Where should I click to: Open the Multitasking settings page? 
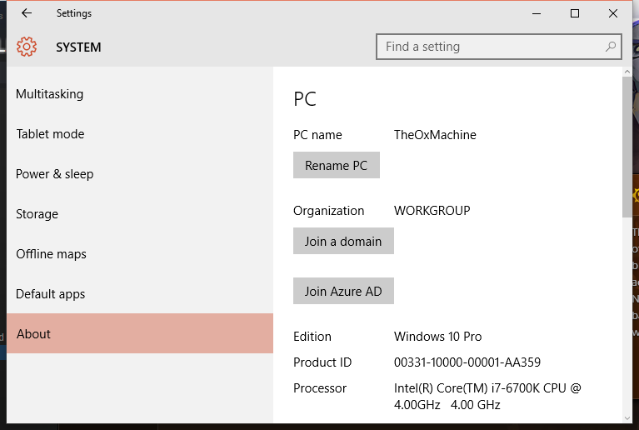pos(50,94)
